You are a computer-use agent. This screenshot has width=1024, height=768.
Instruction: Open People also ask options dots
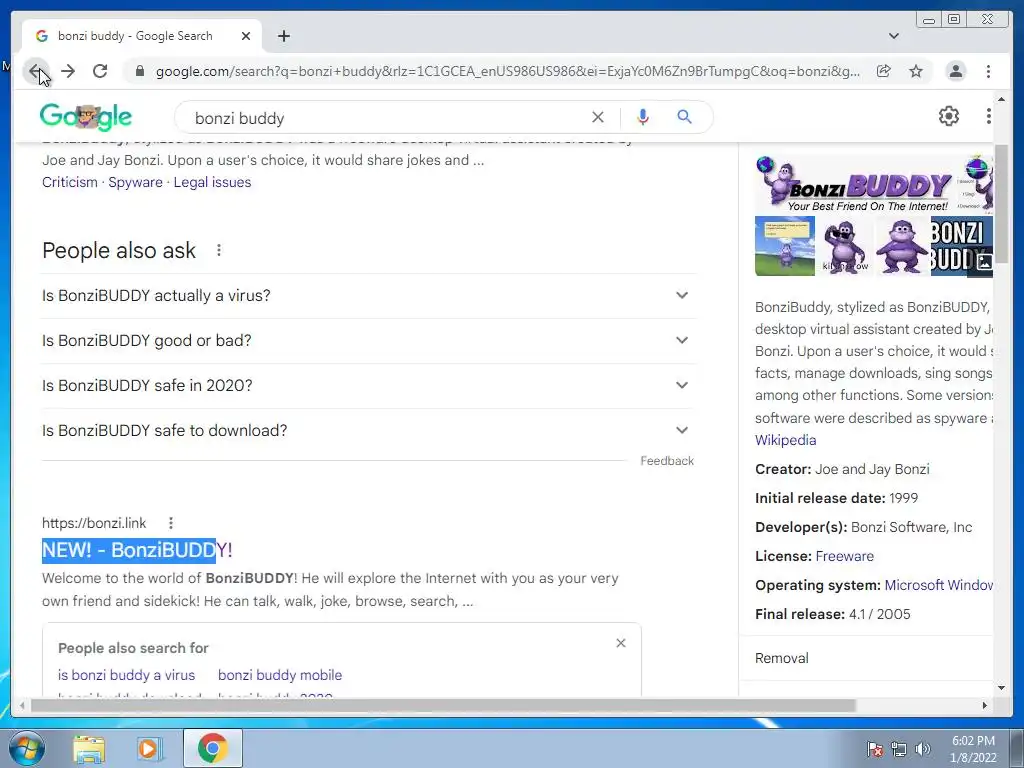point(219,250)
